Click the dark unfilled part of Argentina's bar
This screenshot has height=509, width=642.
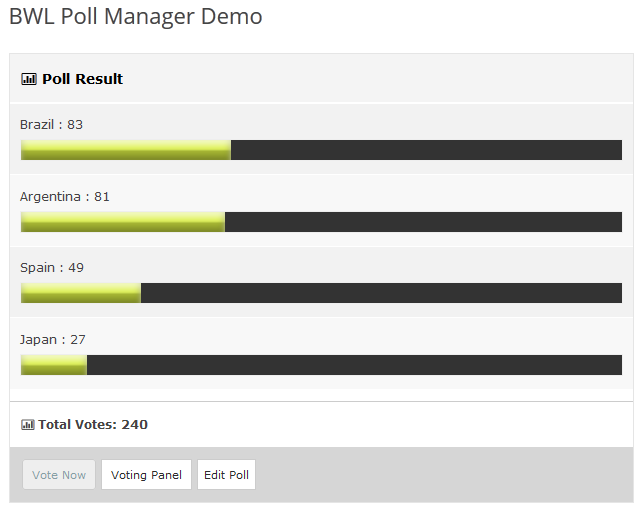point(423,222)
